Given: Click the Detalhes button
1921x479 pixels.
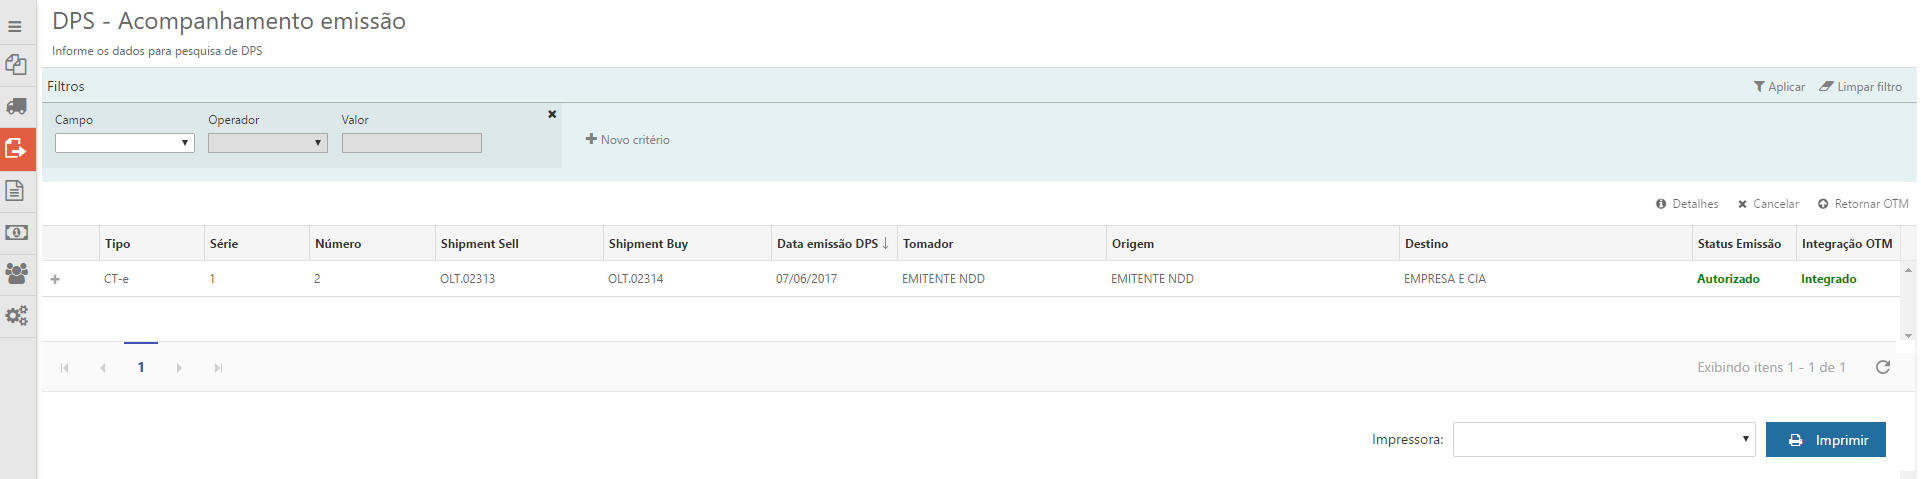Looking at the screenshot, I should pos(1687,204).
